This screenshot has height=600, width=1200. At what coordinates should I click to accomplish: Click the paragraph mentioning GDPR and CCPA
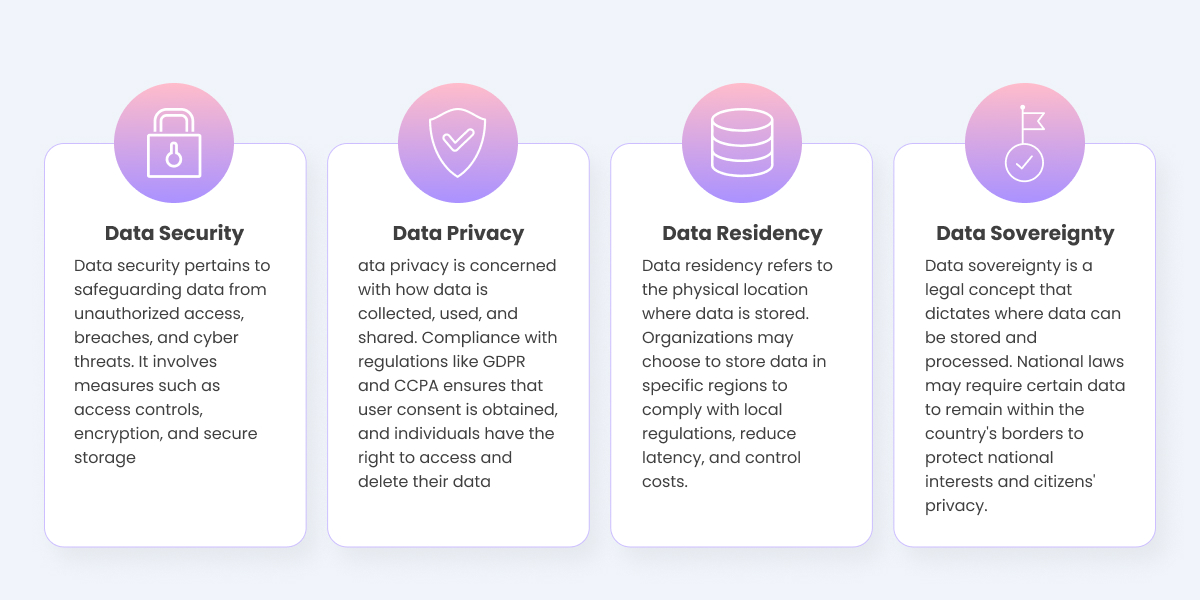[458, 374]
